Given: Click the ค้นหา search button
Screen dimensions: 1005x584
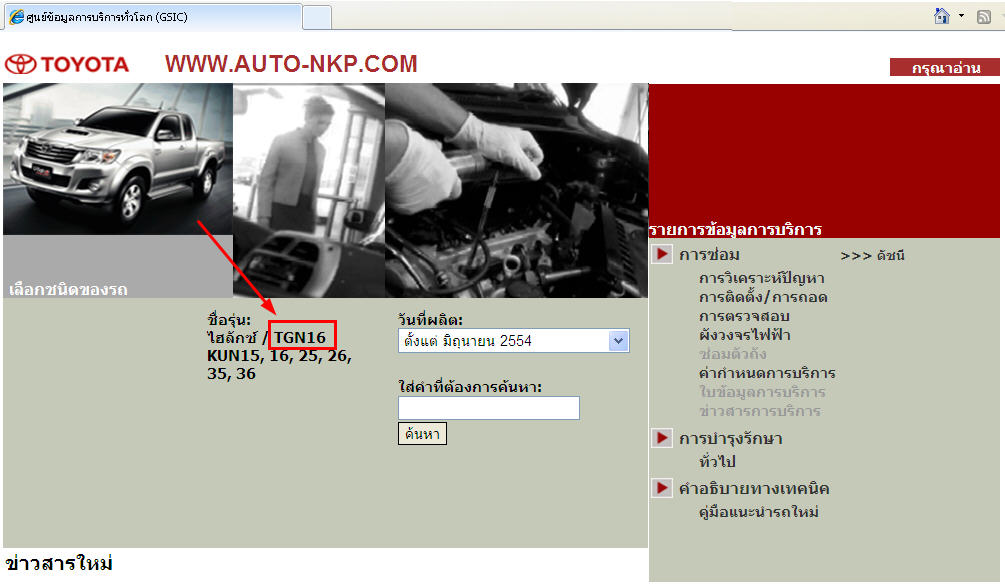Looking at the screenshot, I should point(422,434).
